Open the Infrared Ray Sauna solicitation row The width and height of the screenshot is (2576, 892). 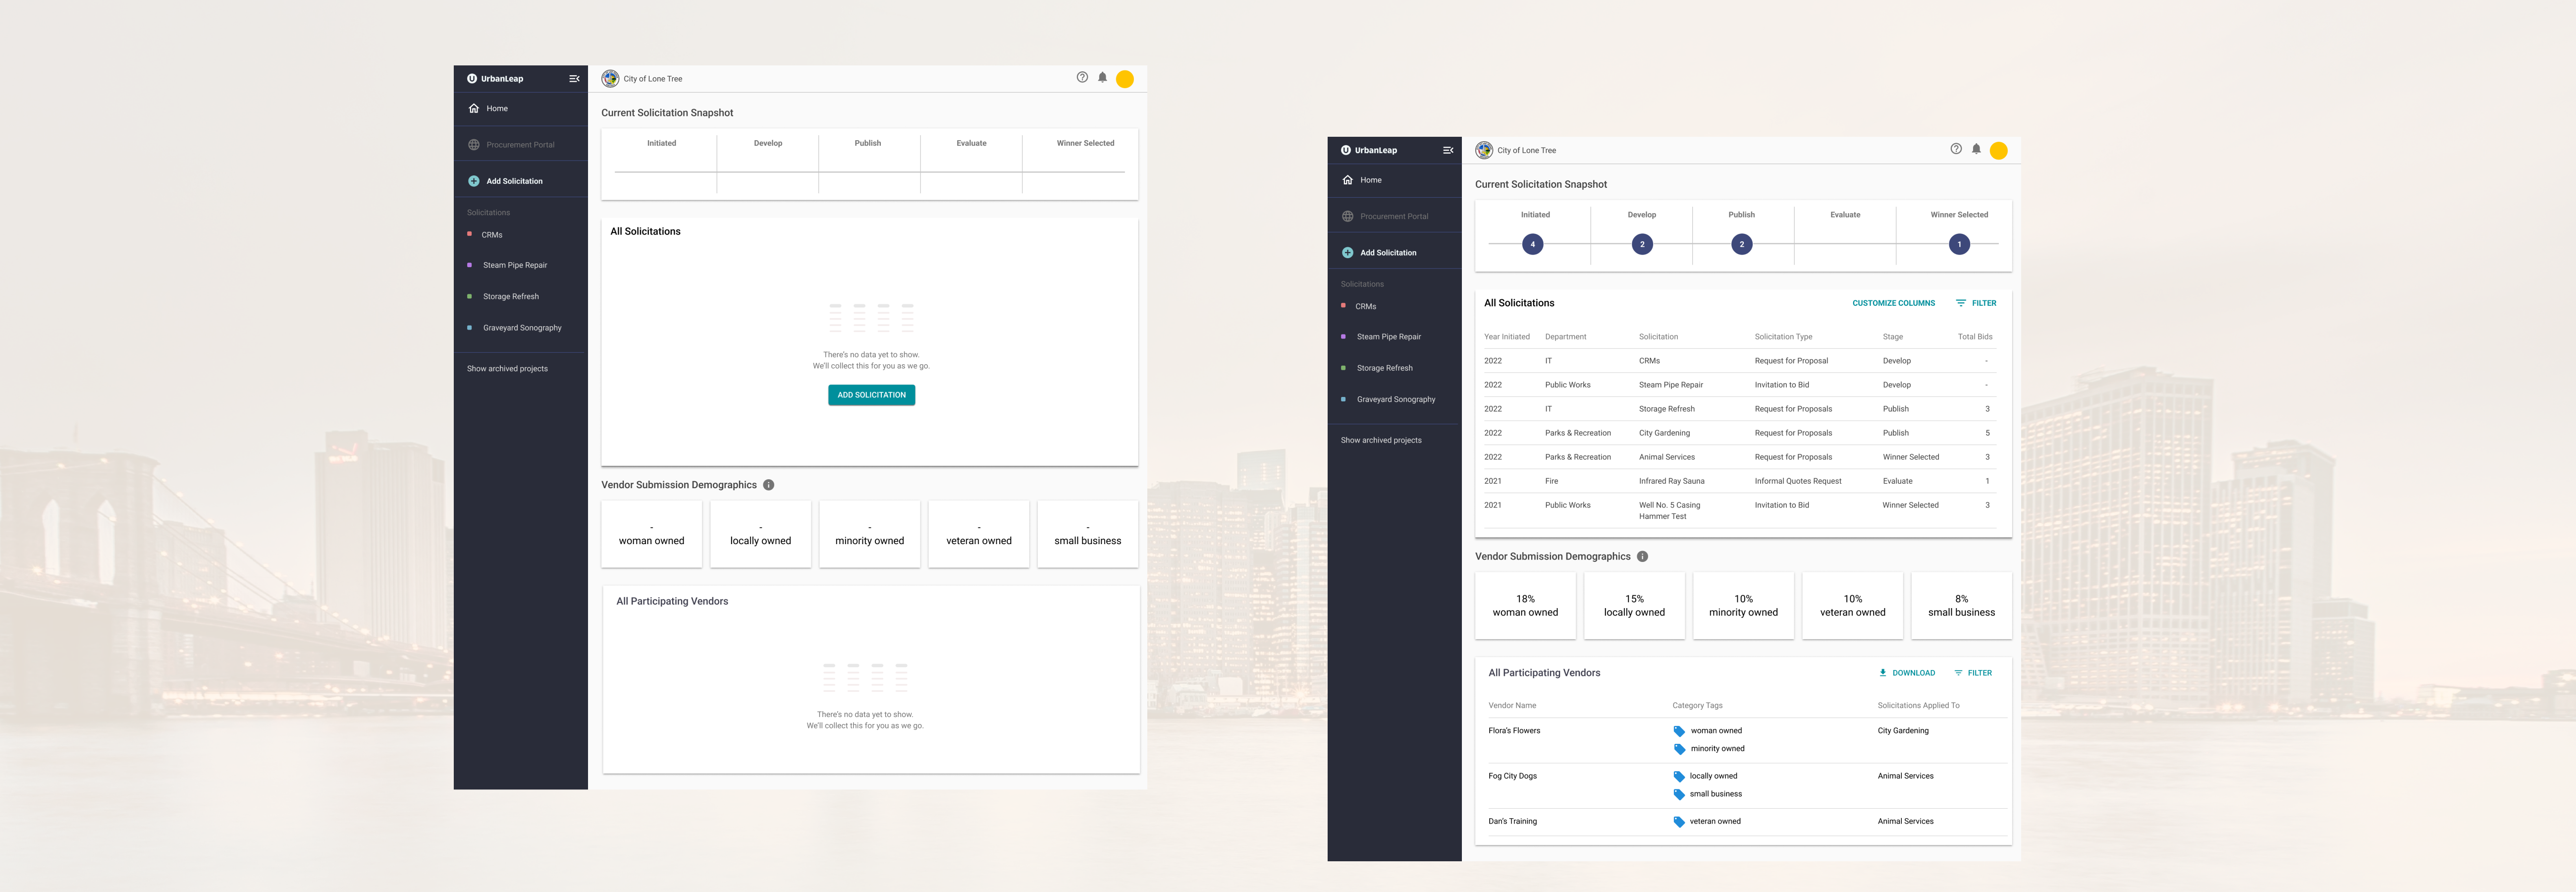1671,481
